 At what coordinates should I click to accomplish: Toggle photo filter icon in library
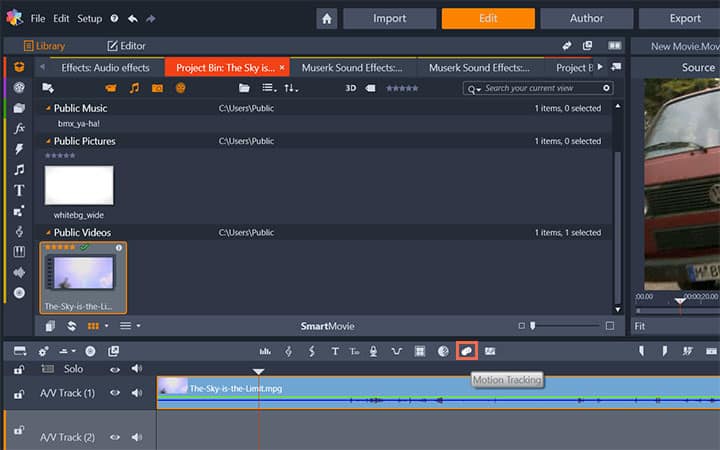(x=157, y=88)
